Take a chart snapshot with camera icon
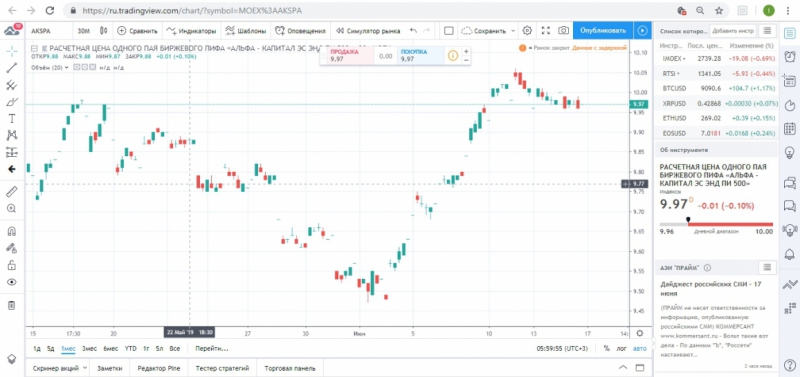This screenshot has width=800, height=377. [563, 31]
